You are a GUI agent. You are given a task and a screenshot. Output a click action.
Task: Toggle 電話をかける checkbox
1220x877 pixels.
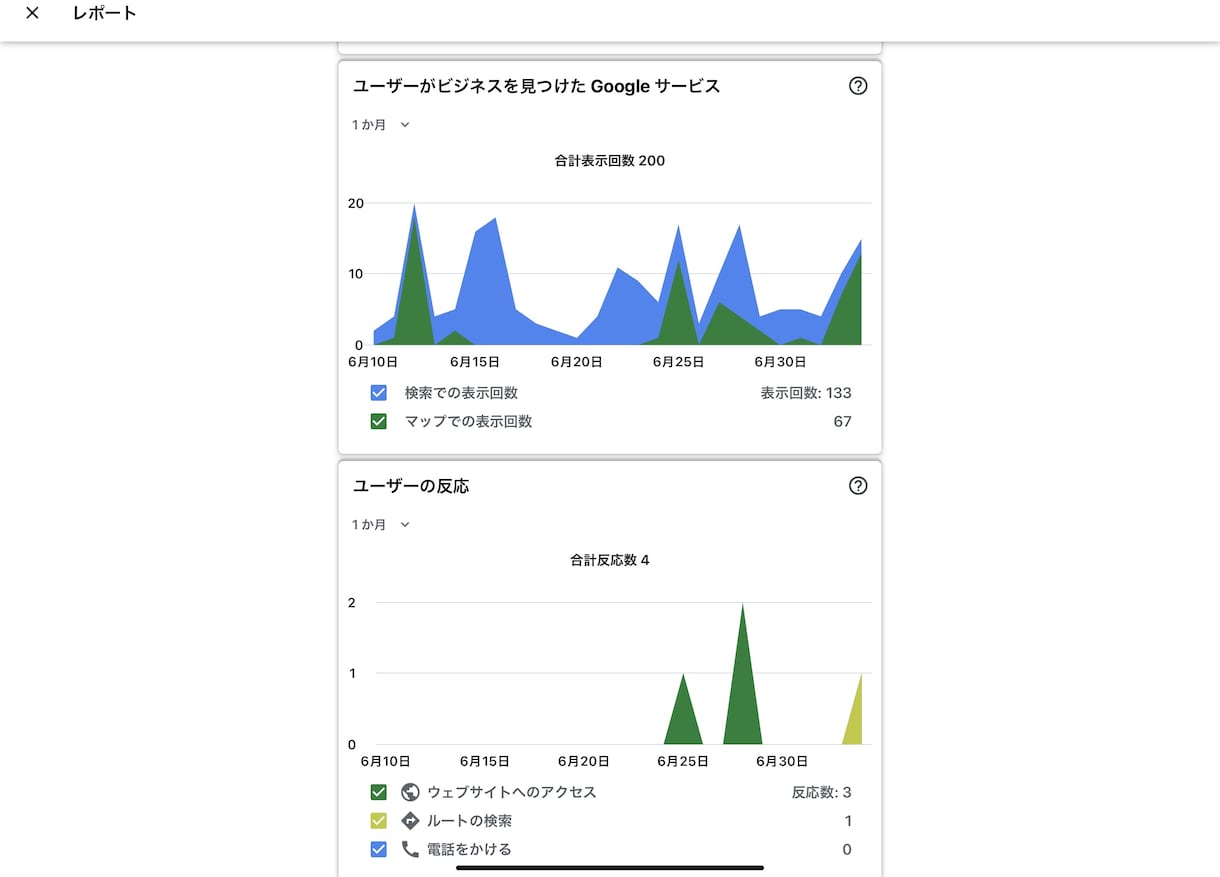378,849
